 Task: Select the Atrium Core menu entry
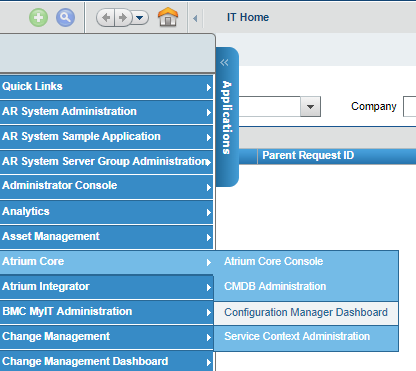tap(106, 262)
